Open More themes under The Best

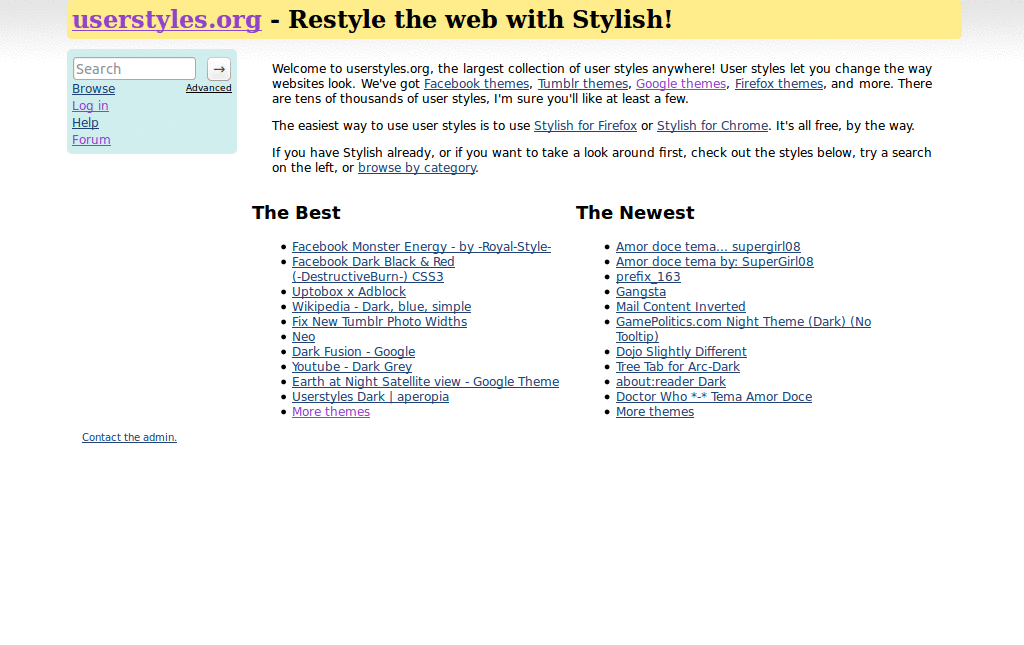[x=330, y=411]
